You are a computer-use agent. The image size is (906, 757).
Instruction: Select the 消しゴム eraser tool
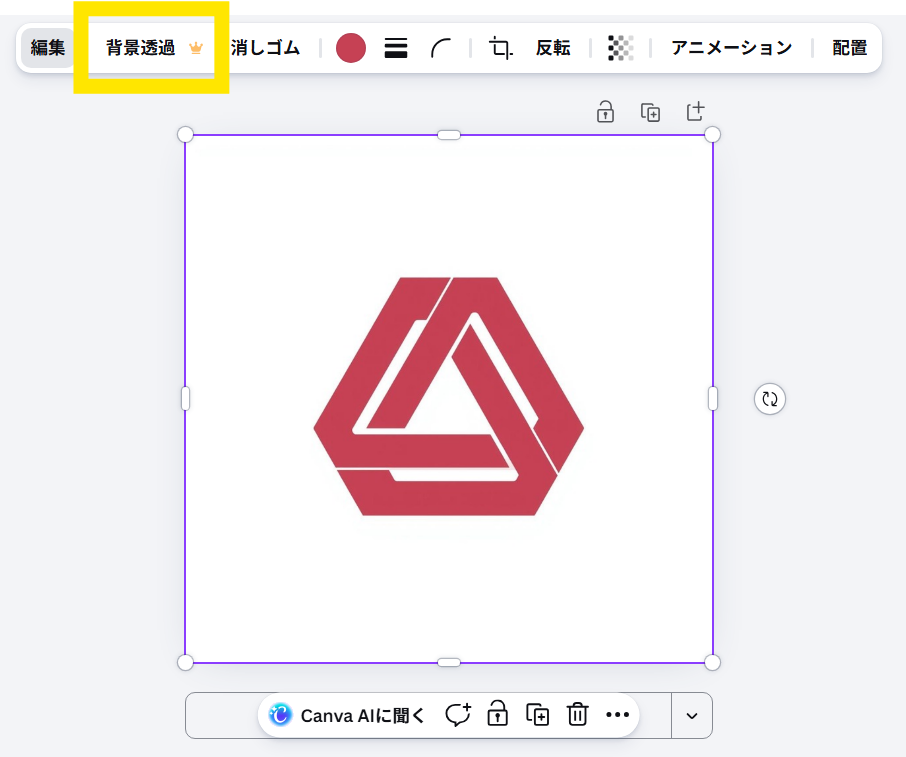pos(264,47)
